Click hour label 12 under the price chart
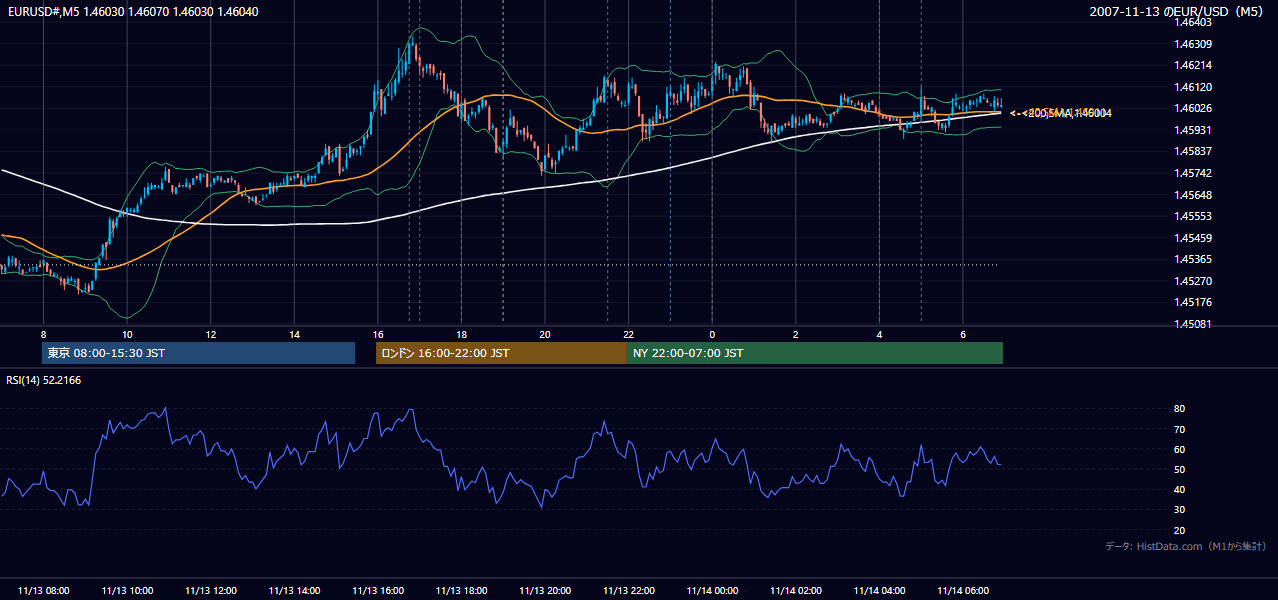Screen dimensions: 1278x600 (x=210, y=334)
